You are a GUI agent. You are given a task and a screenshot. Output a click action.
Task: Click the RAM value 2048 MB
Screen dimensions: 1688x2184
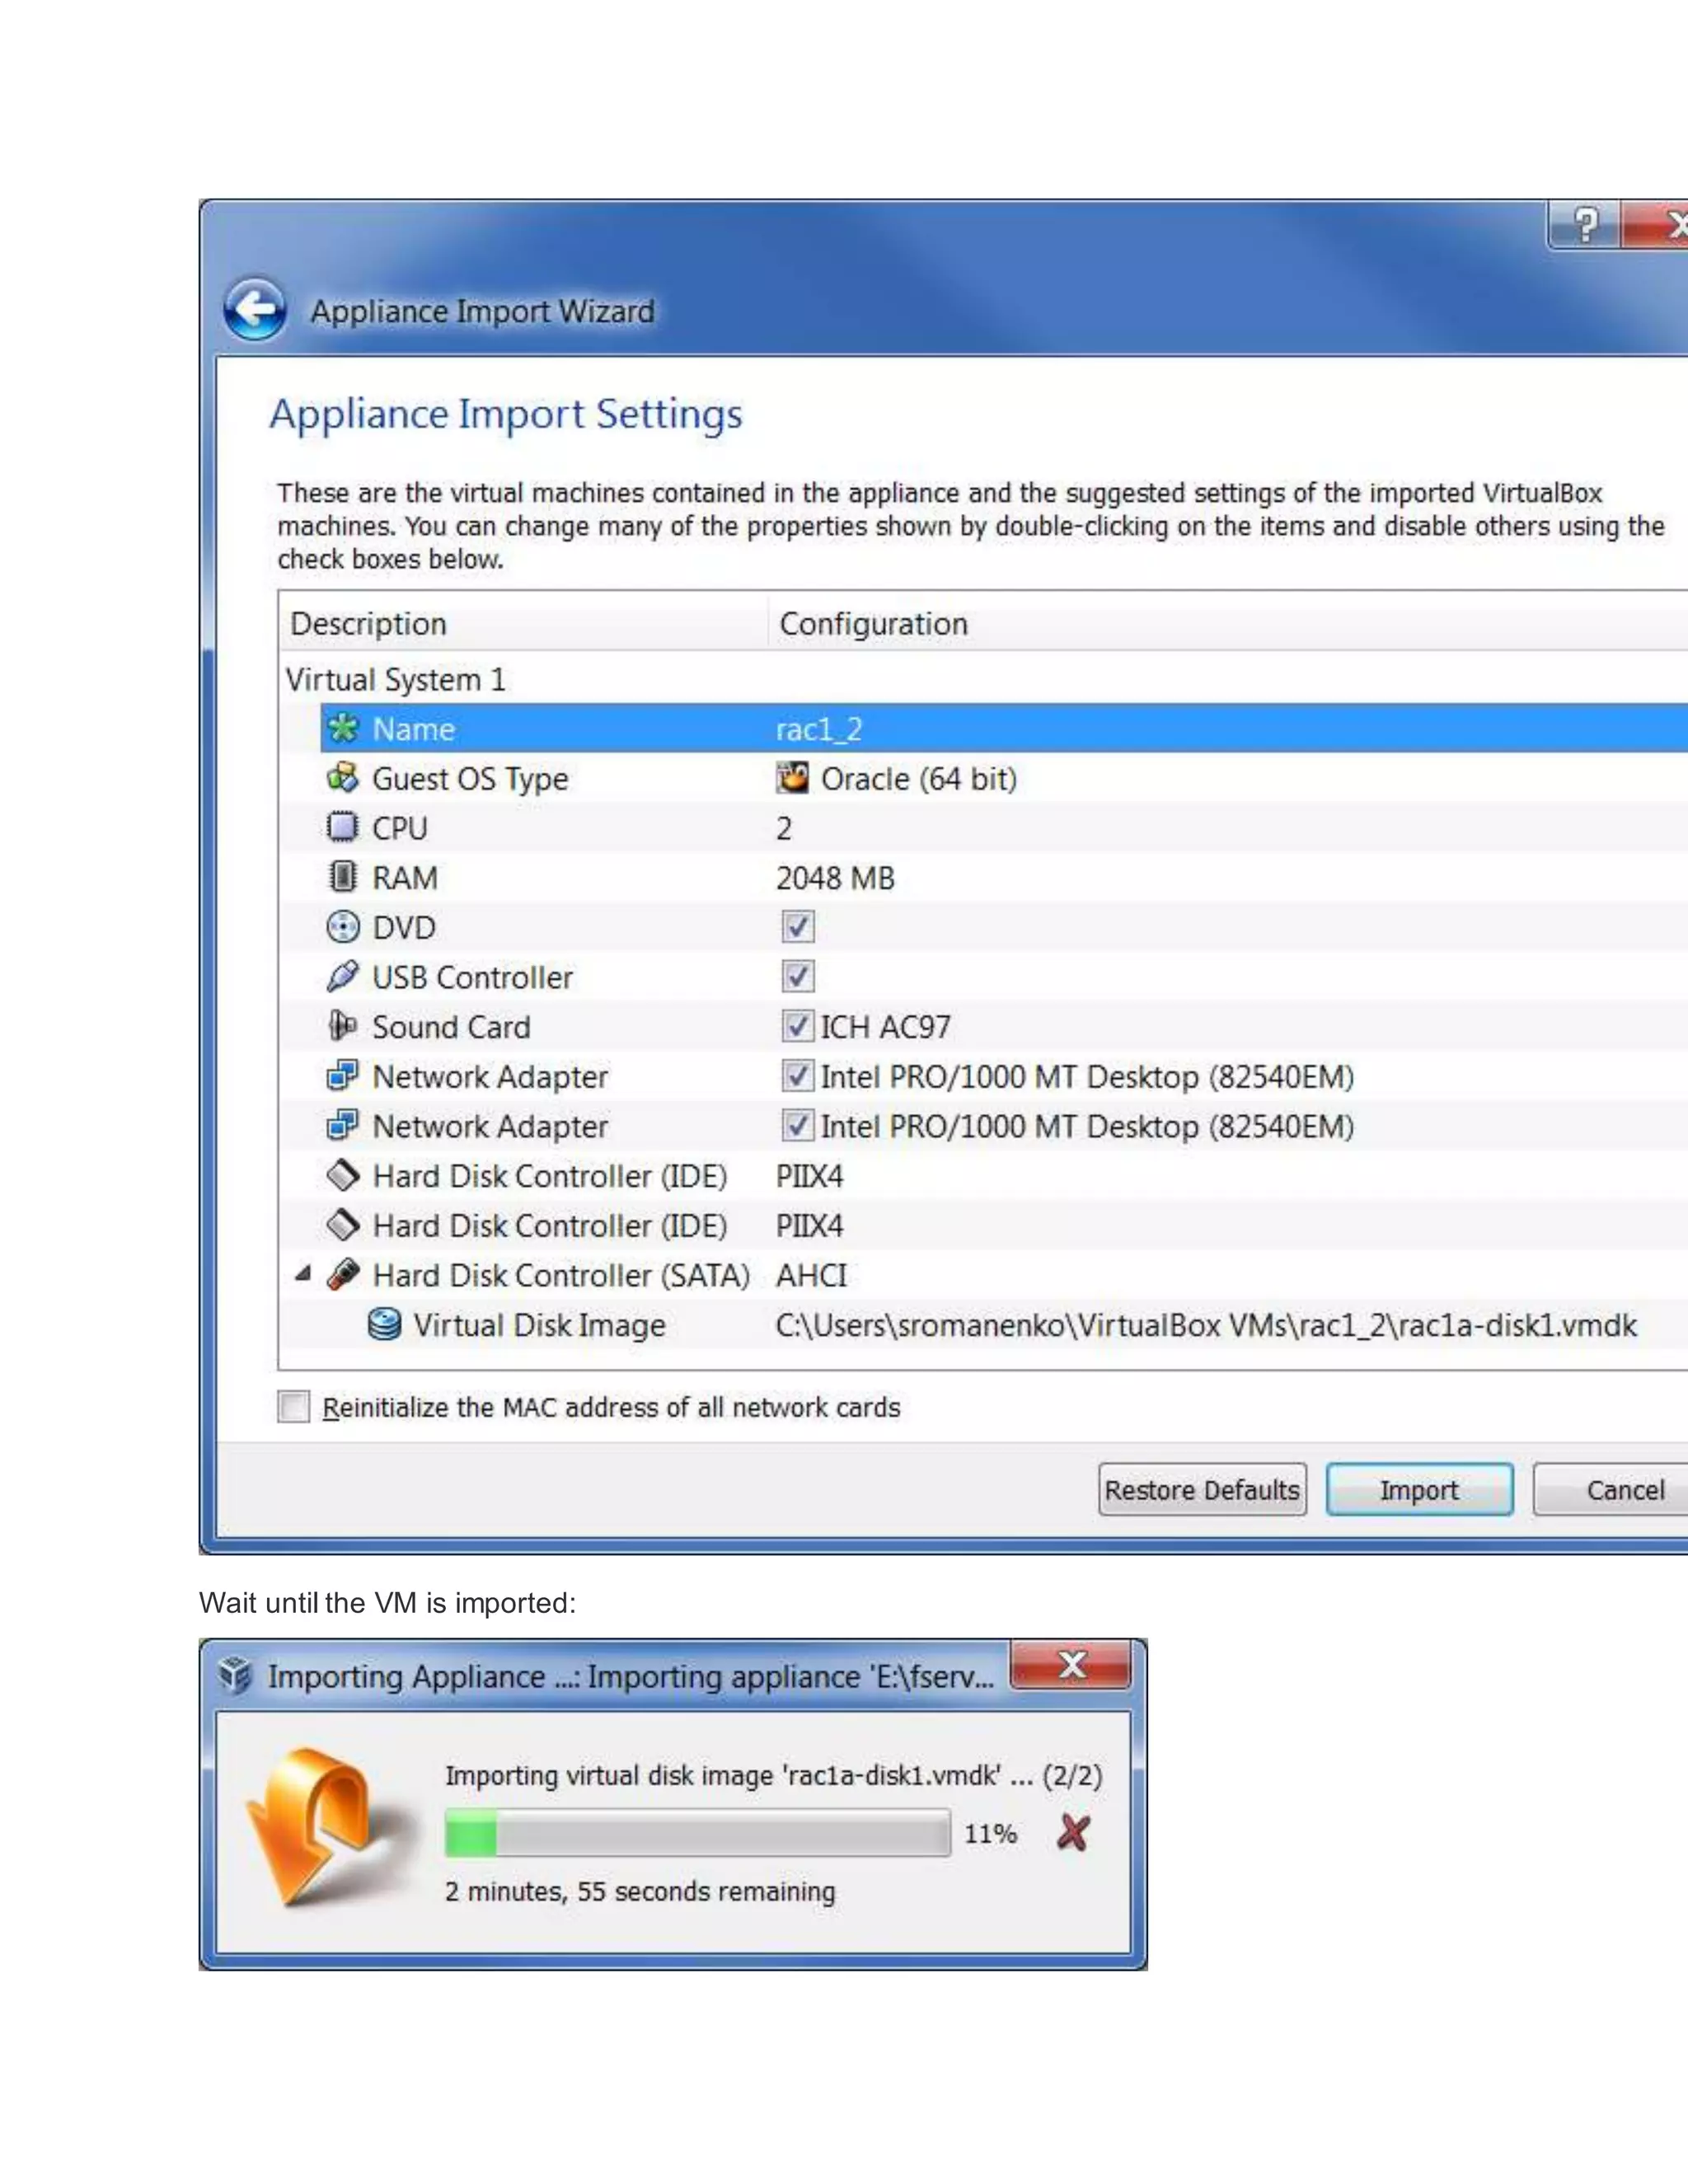(835, 878)
